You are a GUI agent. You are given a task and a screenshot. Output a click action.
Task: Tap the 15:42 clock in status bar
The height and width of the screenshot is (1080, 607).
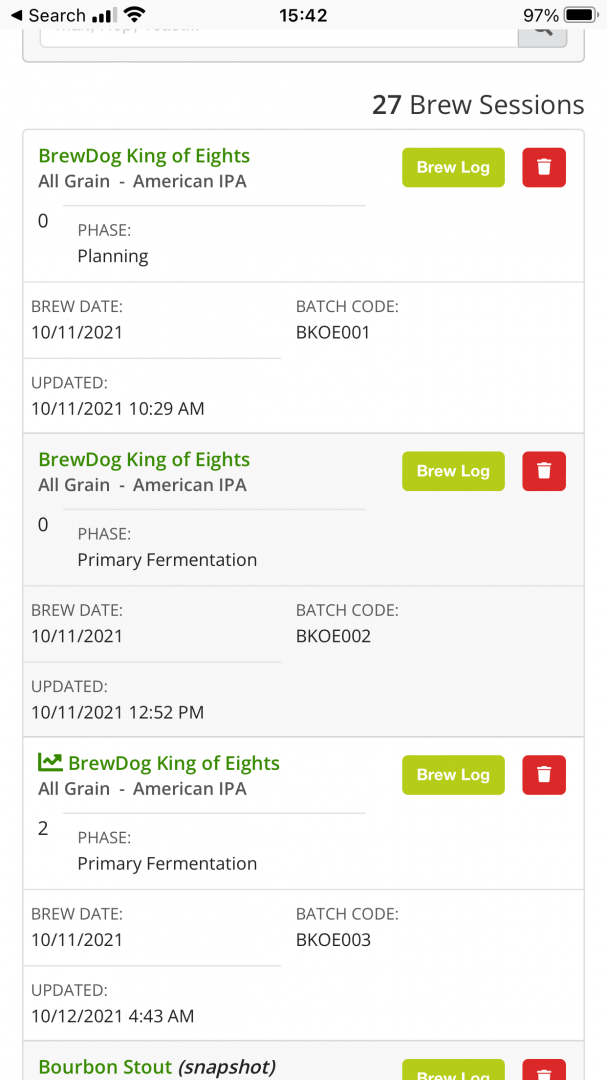pyautogui.click(x=303, y=15)
